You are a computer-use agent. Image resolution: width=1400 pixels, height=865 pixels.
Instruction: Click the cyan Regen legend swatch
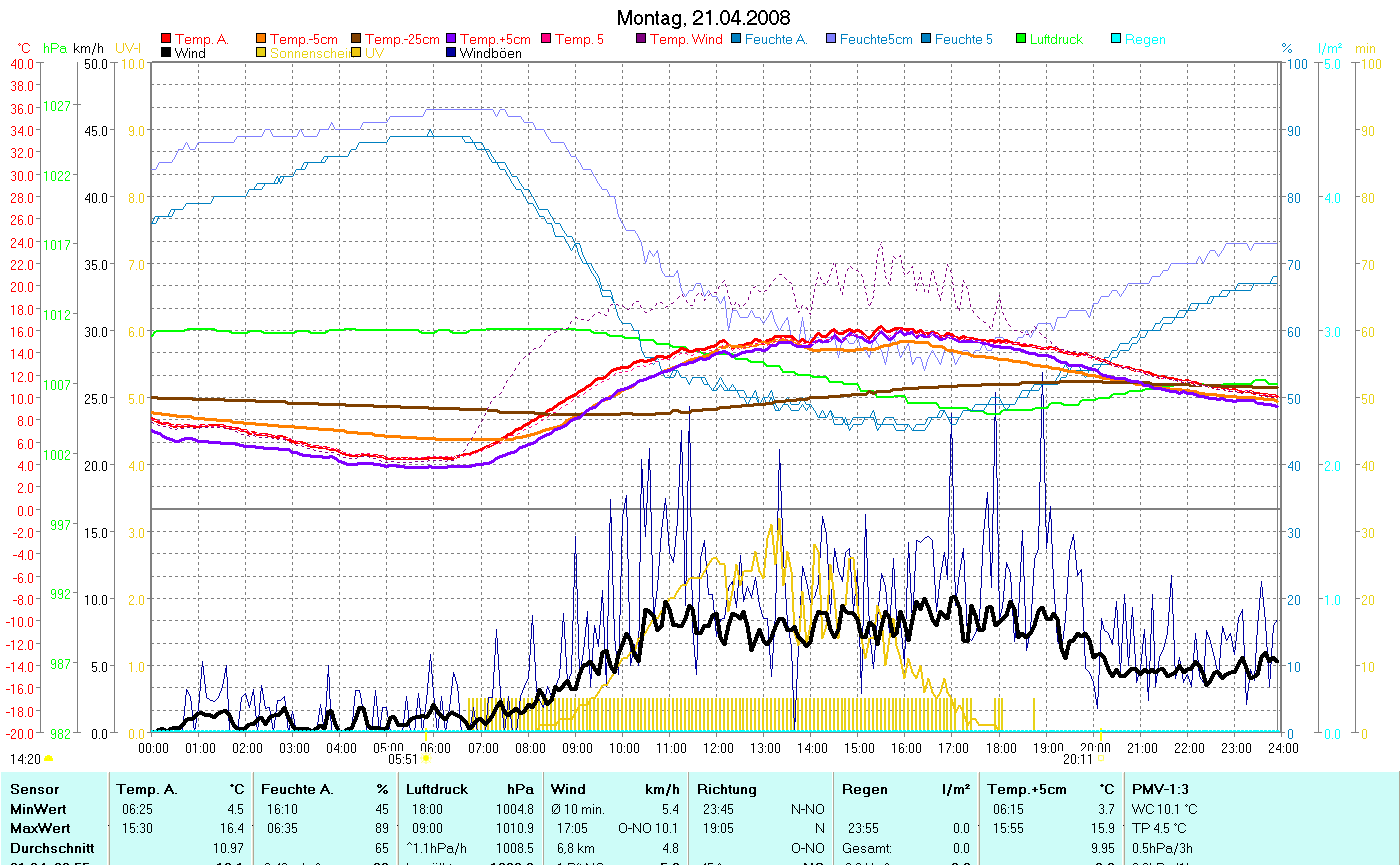[x=1116, y=40]
